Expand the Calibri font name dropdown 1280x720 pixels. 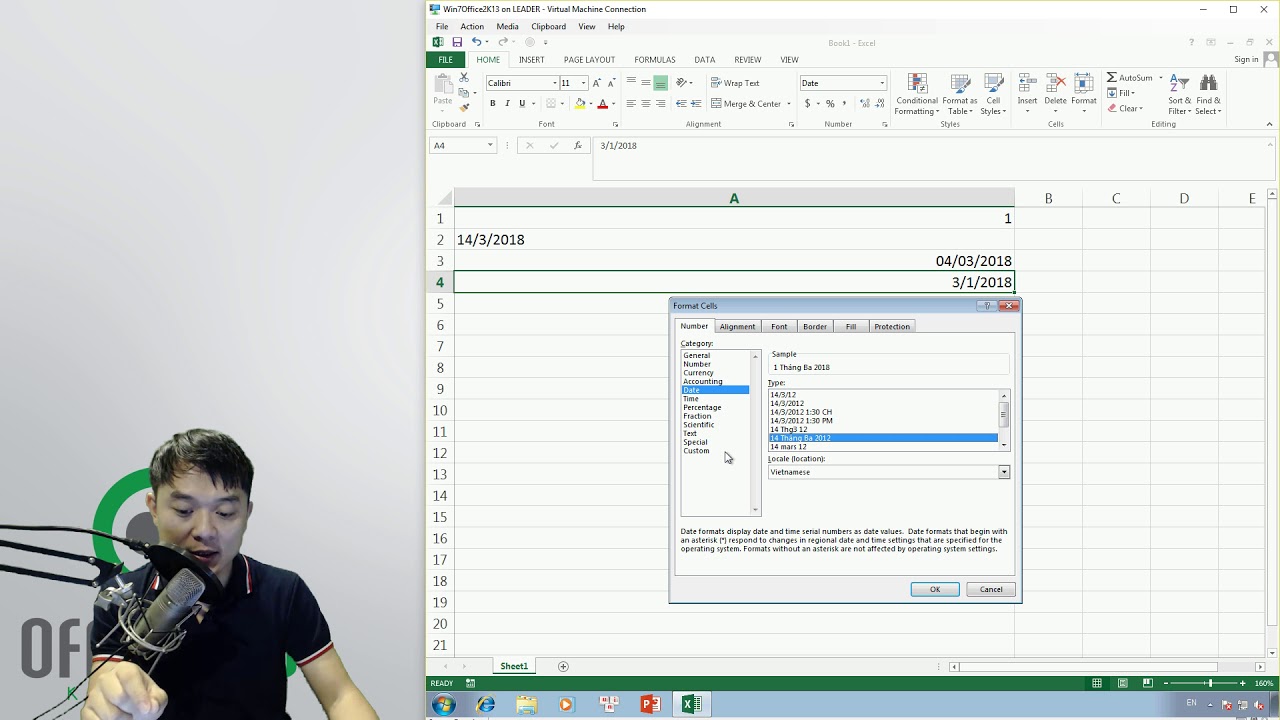[x=554, y=83]
